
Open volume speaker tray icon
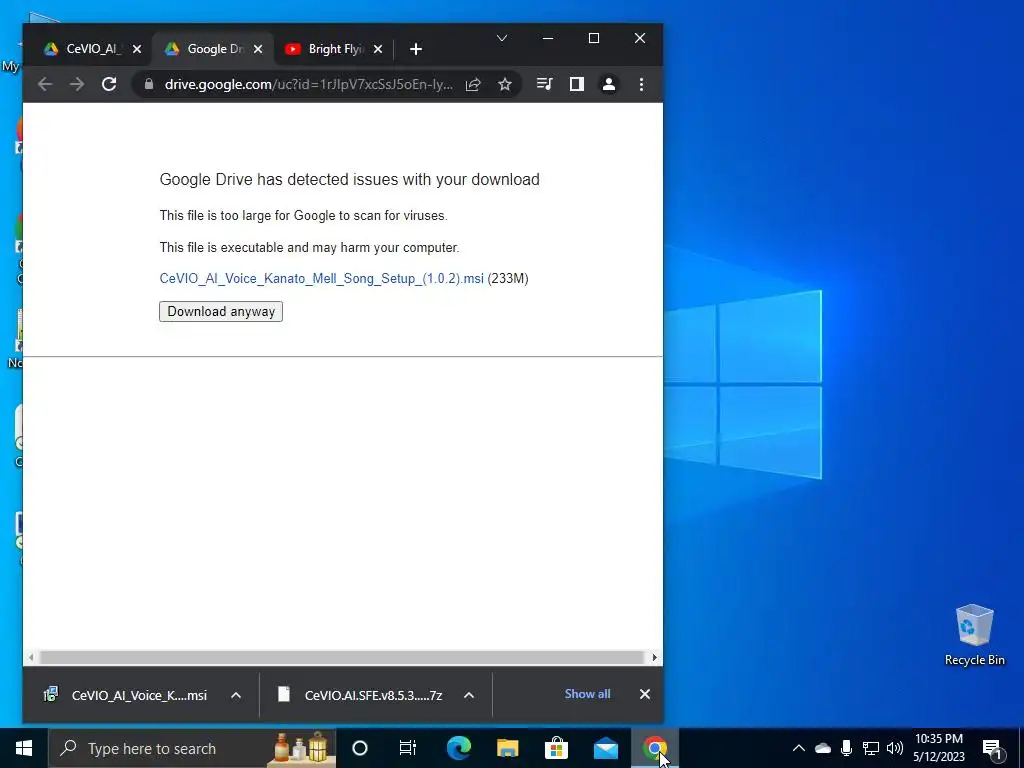895,748
